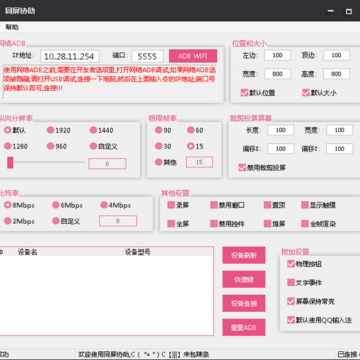
Task: Select the 8Mbps bitrate option
Action: tap(7, 205)
